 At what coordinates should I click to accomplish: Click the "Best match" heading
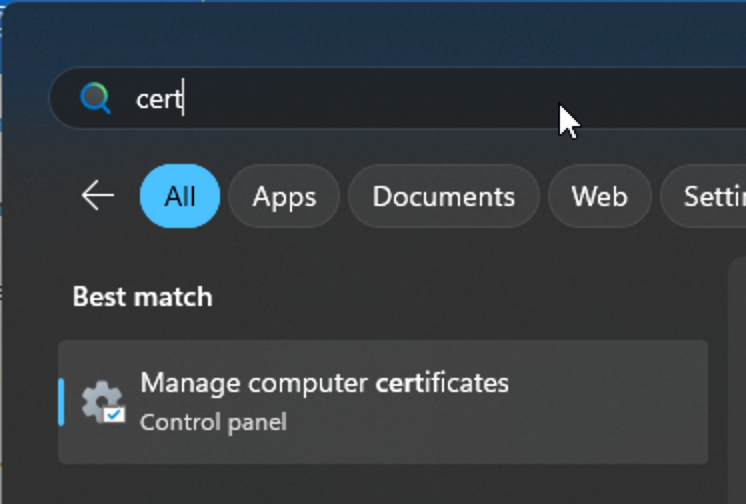(x=143, y=297)
